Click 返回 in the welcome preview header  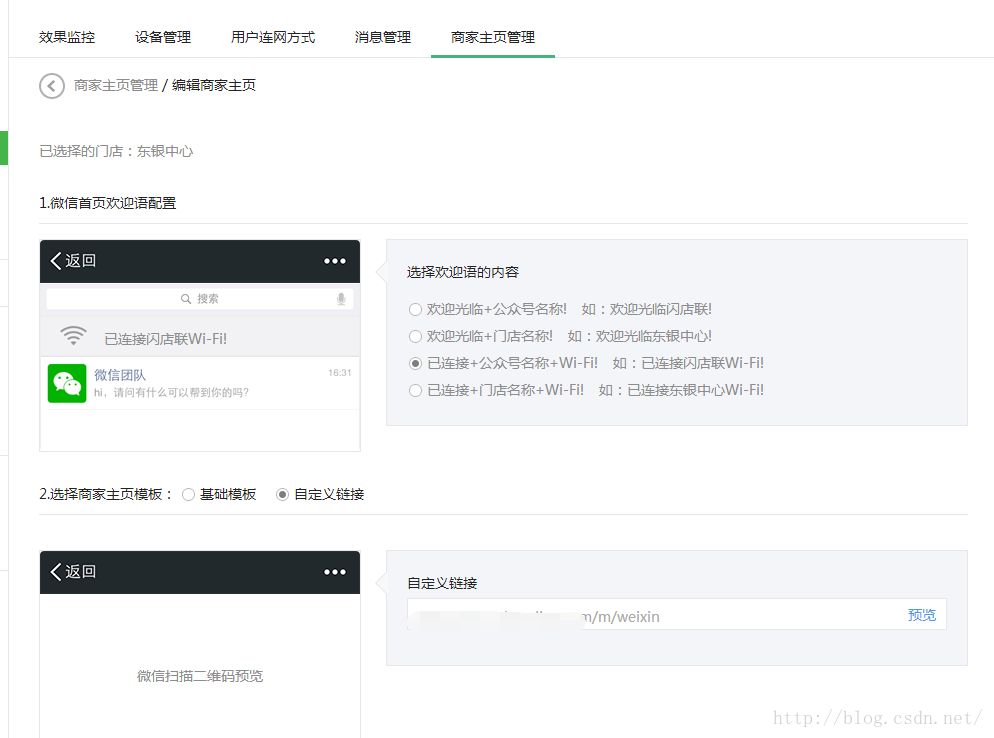tap(73, 261)
